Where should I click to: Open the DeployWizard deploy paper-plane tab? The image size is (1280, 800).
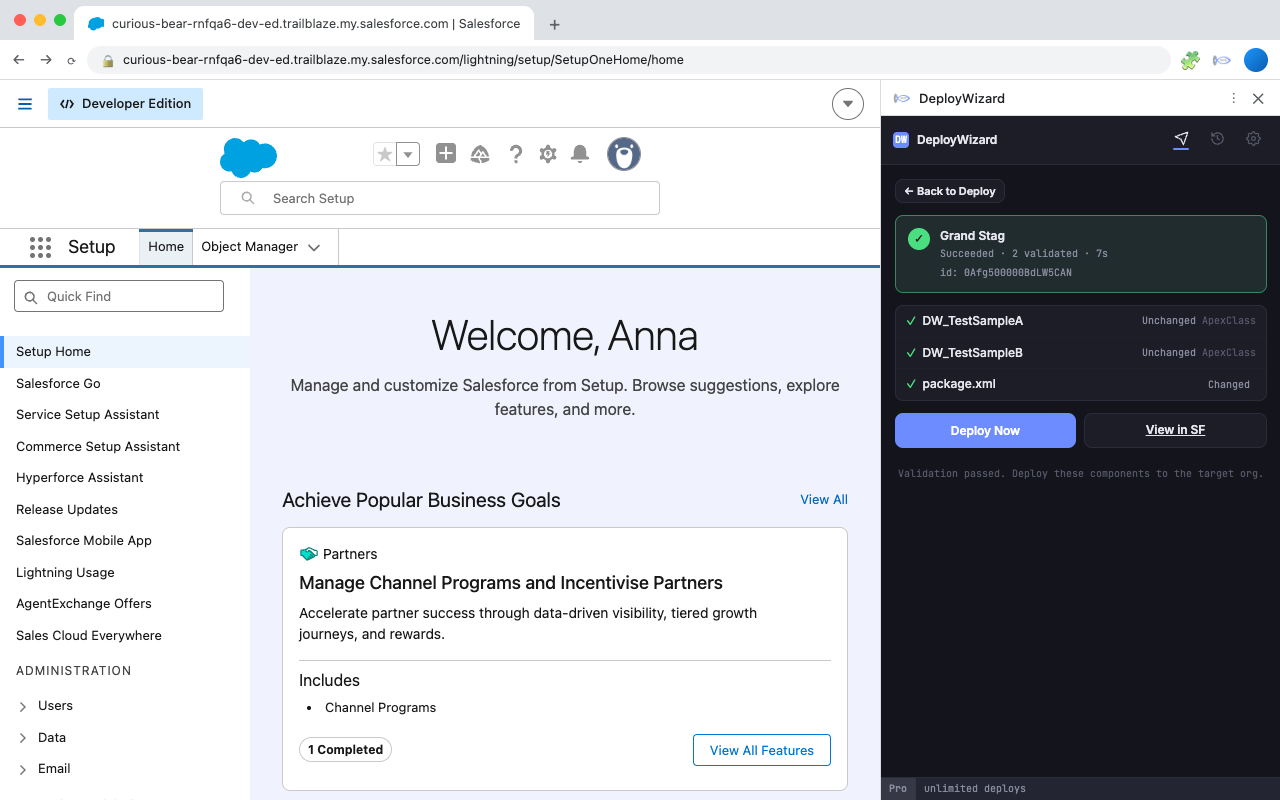pyautogui.click(x=1181, y=140)
